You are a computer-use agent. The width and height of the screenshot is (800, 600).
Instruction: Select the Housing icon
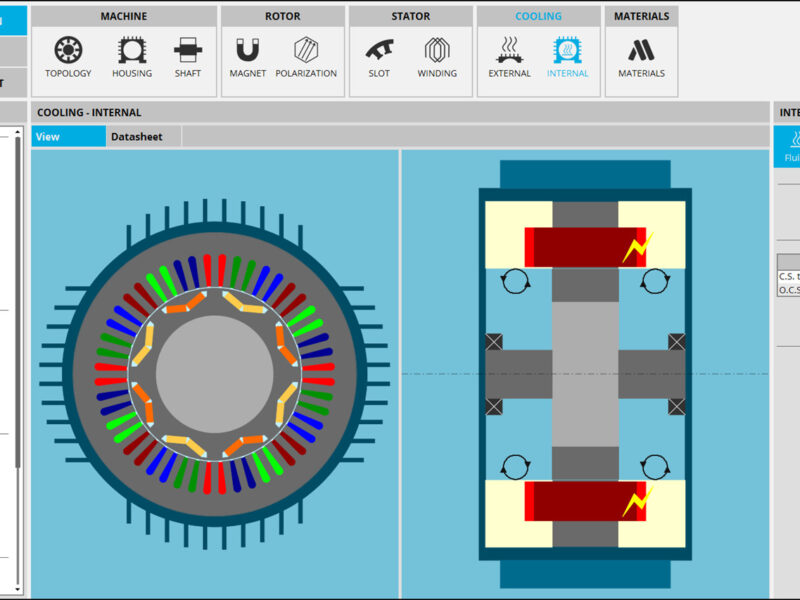[x=132, y=57]
